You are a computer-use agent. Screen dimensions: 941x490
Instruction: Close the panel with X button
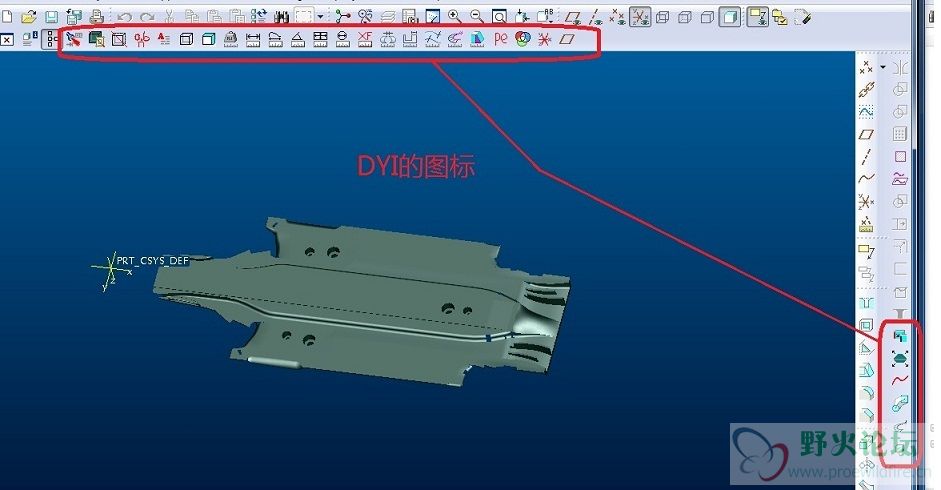pyautogui.click(x=7, y=40)
